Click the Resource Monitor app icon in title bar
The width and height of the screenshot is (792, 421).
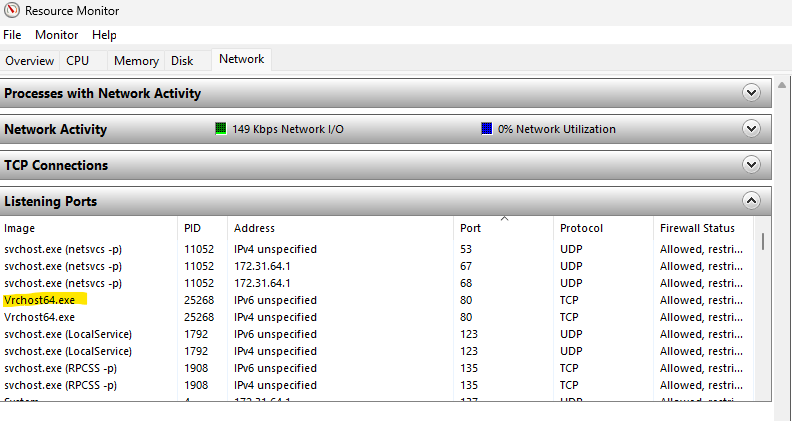click(11, 11)
